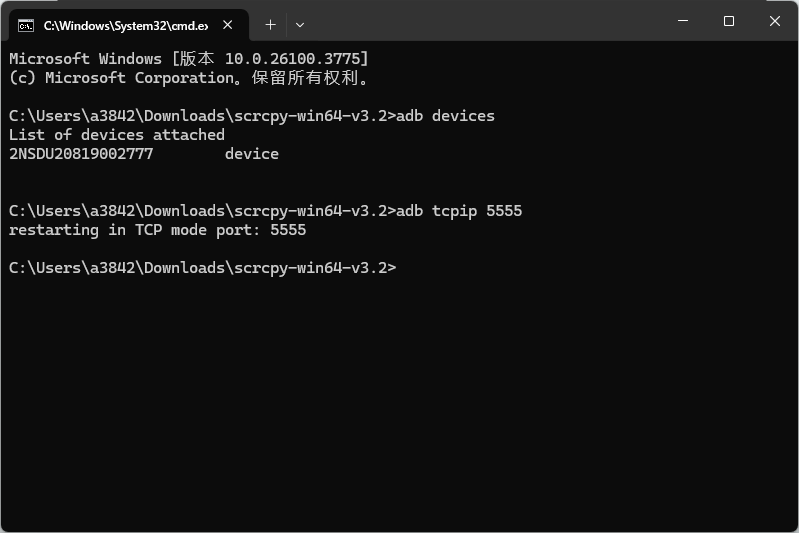The height and width of the screenshot is (533, 799).
Task: Click the 'restarting in TCP mode' output line
Action: click(157, 230)
